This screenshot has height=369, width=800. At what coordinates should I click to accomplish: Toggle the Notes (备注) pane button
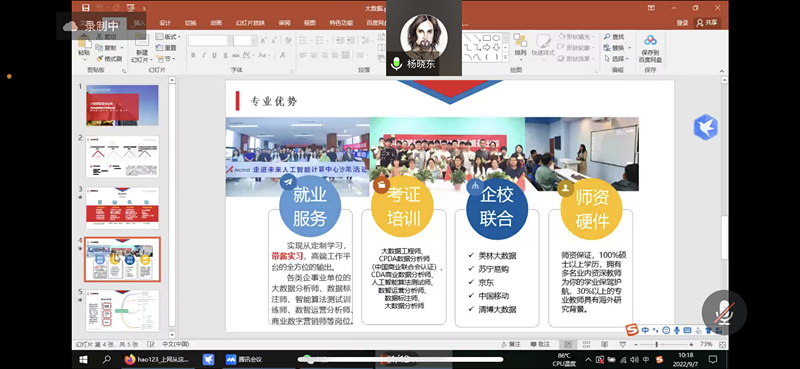[511, 345]
